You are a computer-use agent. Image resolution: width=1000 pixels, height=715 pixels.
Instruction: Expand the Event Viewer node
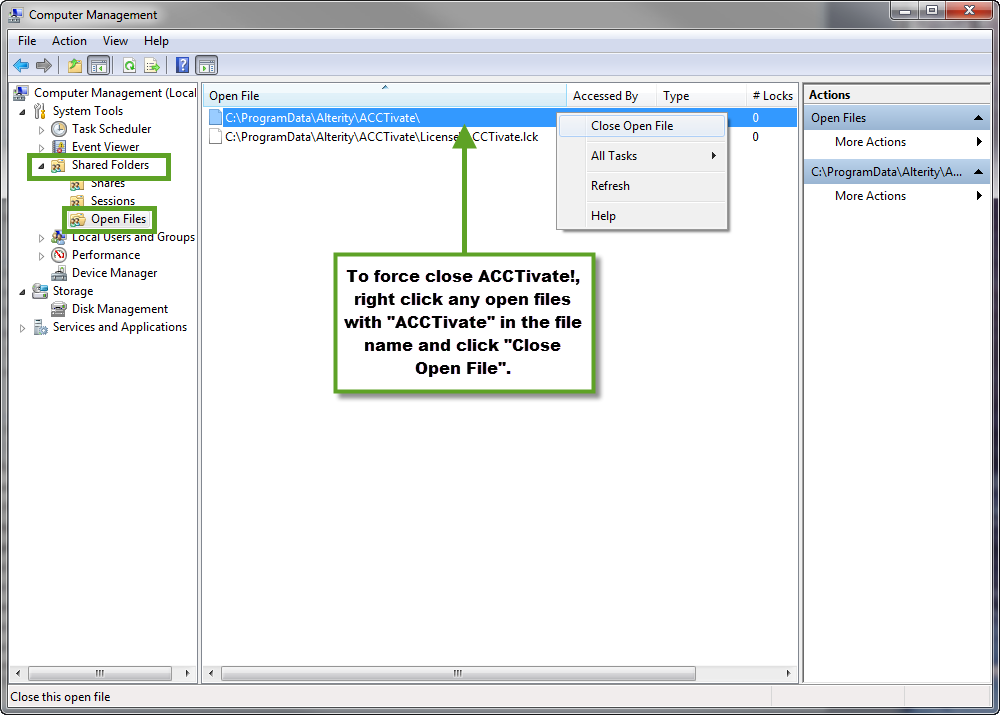point(41,148)
